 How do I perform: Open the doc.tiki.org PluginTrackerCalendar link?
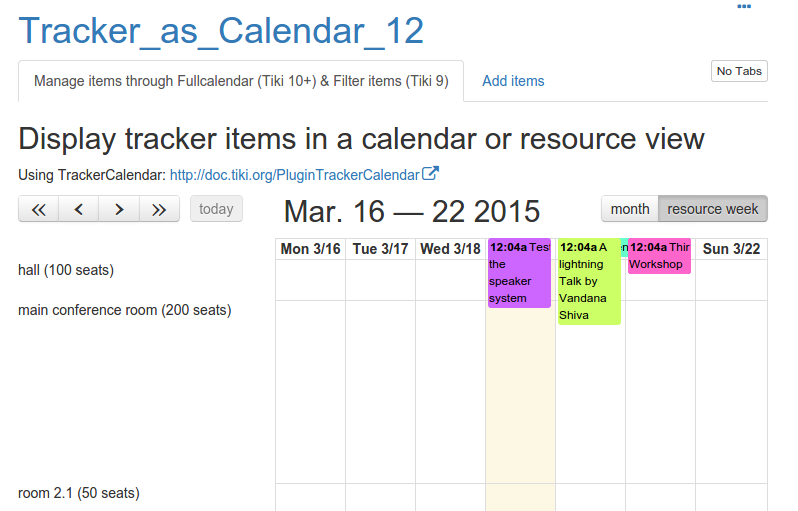pyautogui.click(x=295, y=175)
